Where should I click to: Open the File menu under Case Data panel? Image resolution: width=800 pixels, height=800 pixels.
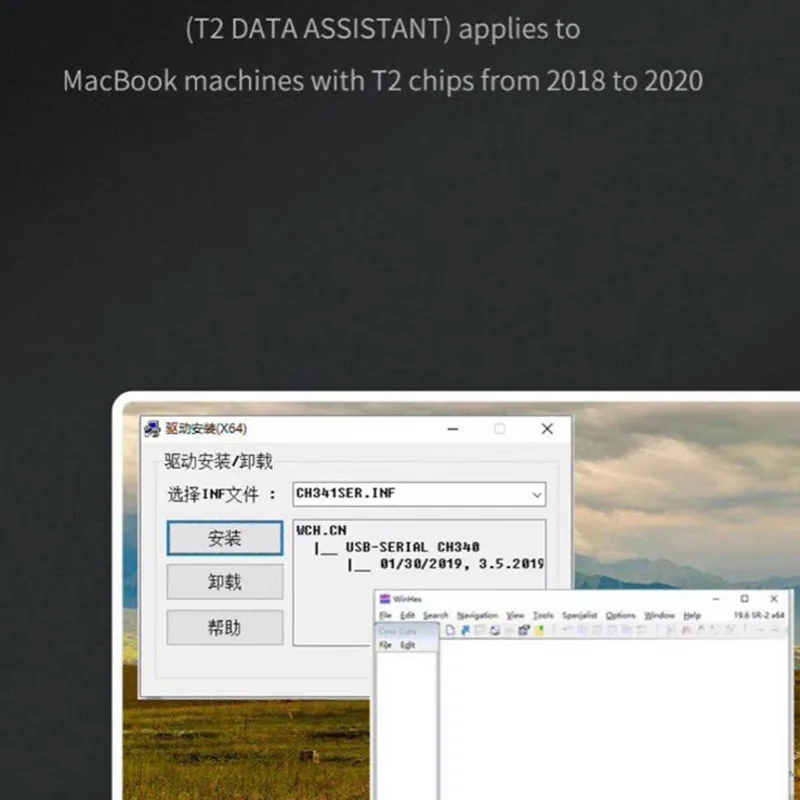385,645
